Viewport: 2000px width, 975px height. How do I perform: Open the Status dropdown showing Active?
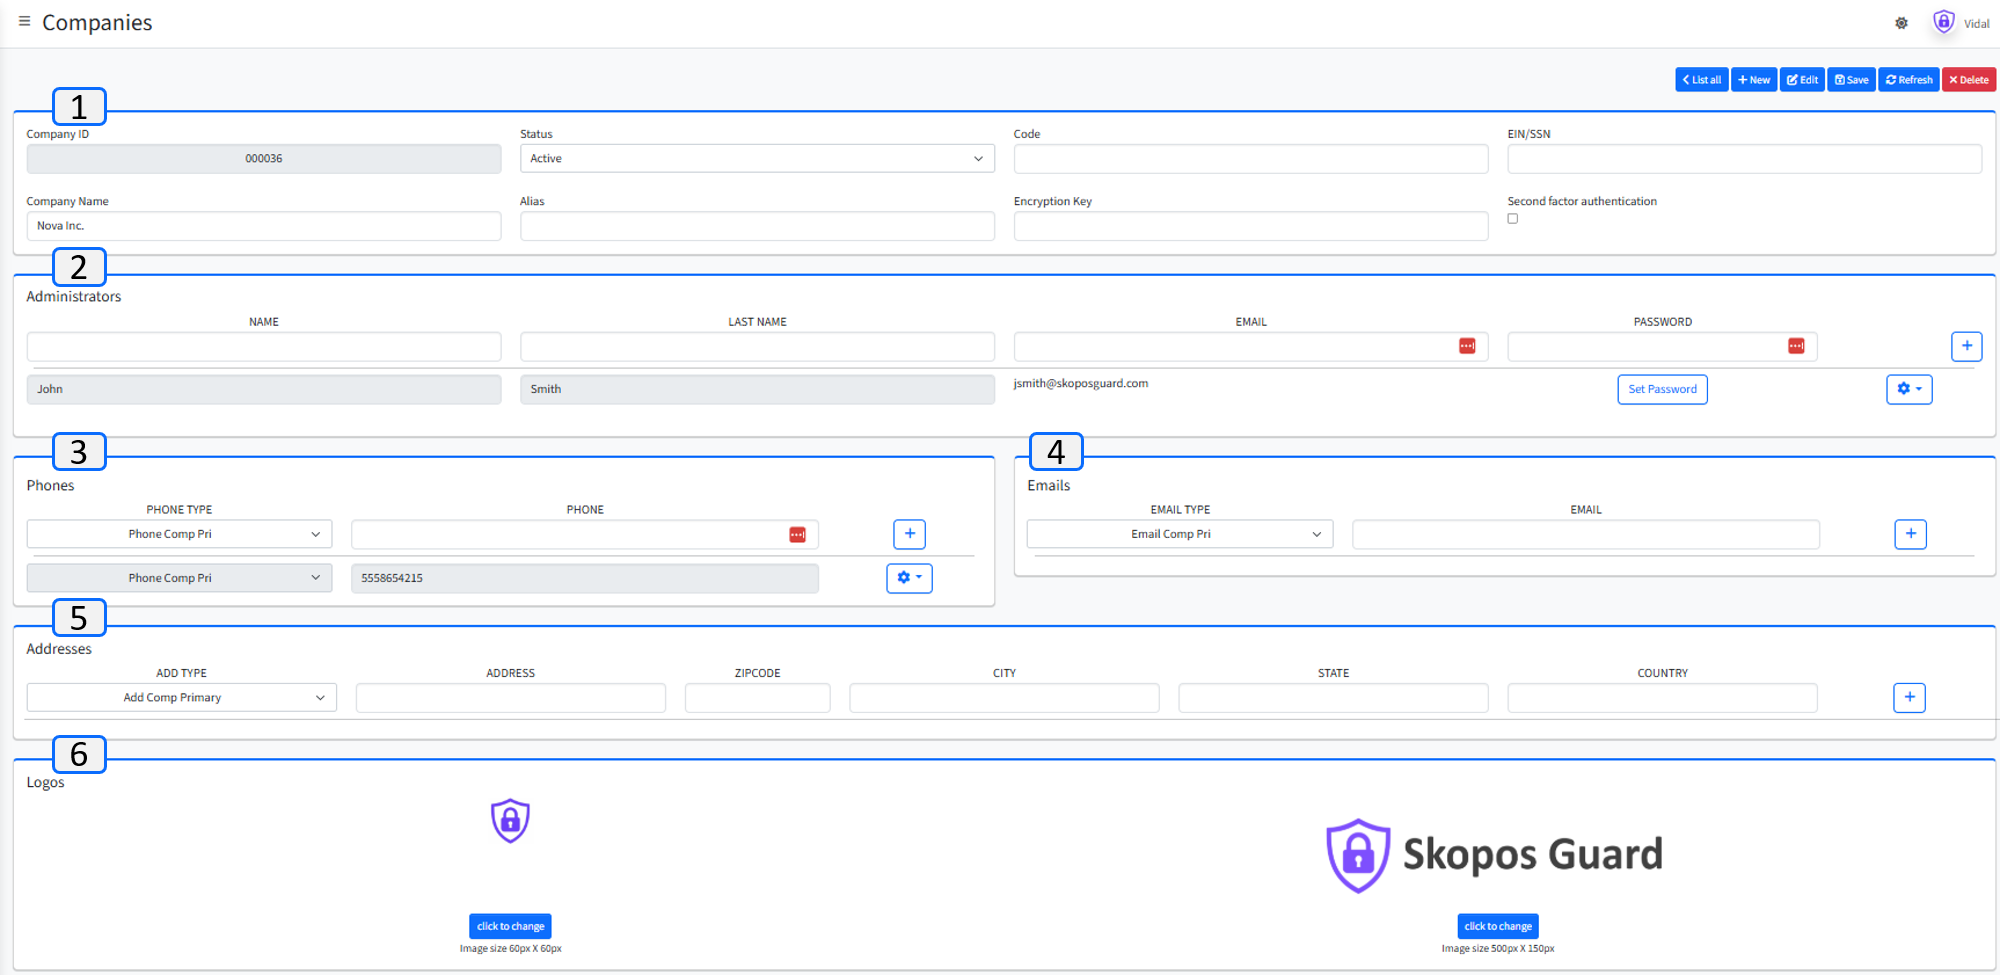click(757, 159)
